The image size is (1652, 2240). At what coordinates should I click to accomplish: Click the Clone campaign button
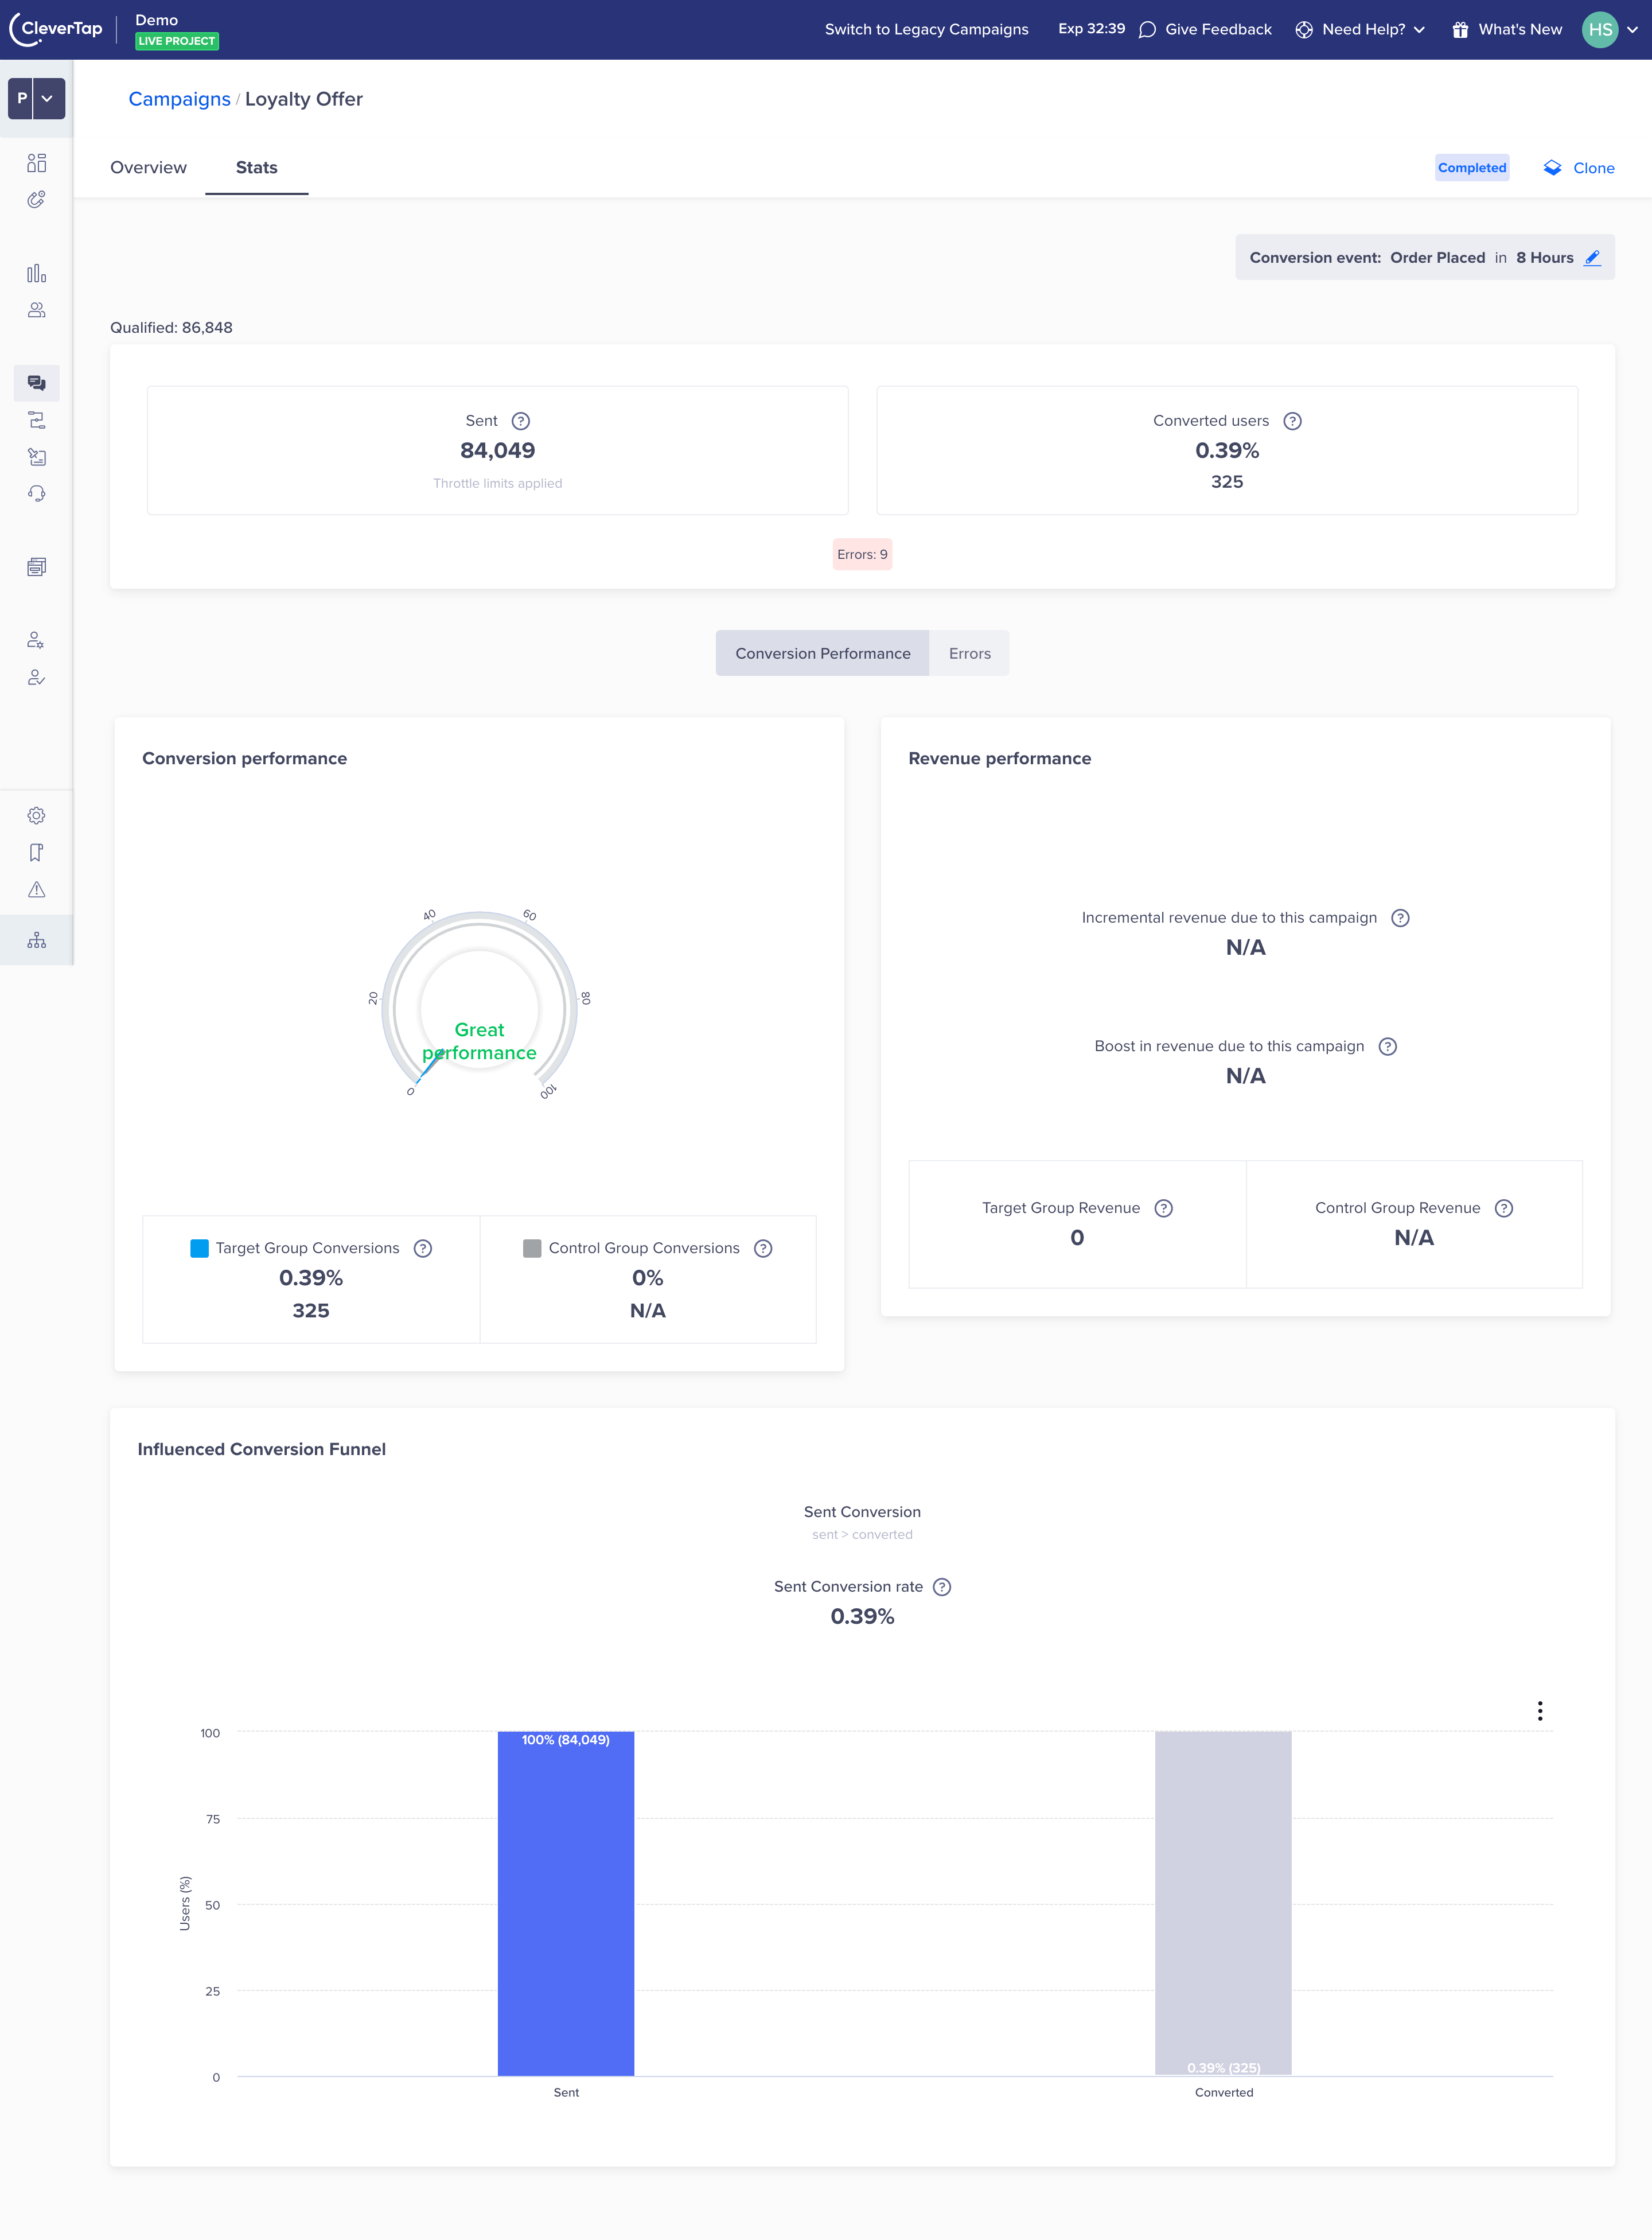pyautogui.click(x=1579, y=168)
